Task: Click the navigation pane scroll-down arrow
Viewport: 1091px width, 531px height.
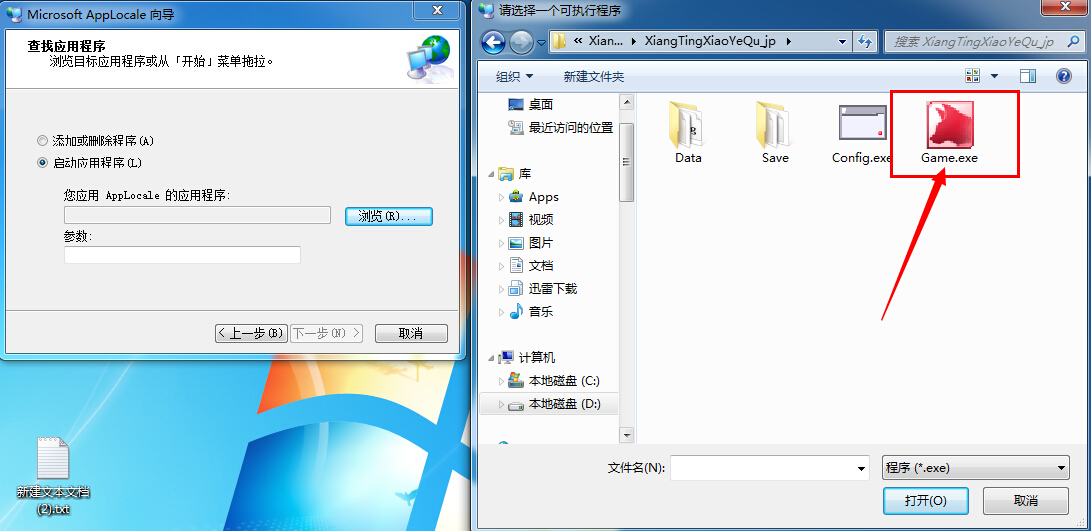Action: (x=626, y=436)
